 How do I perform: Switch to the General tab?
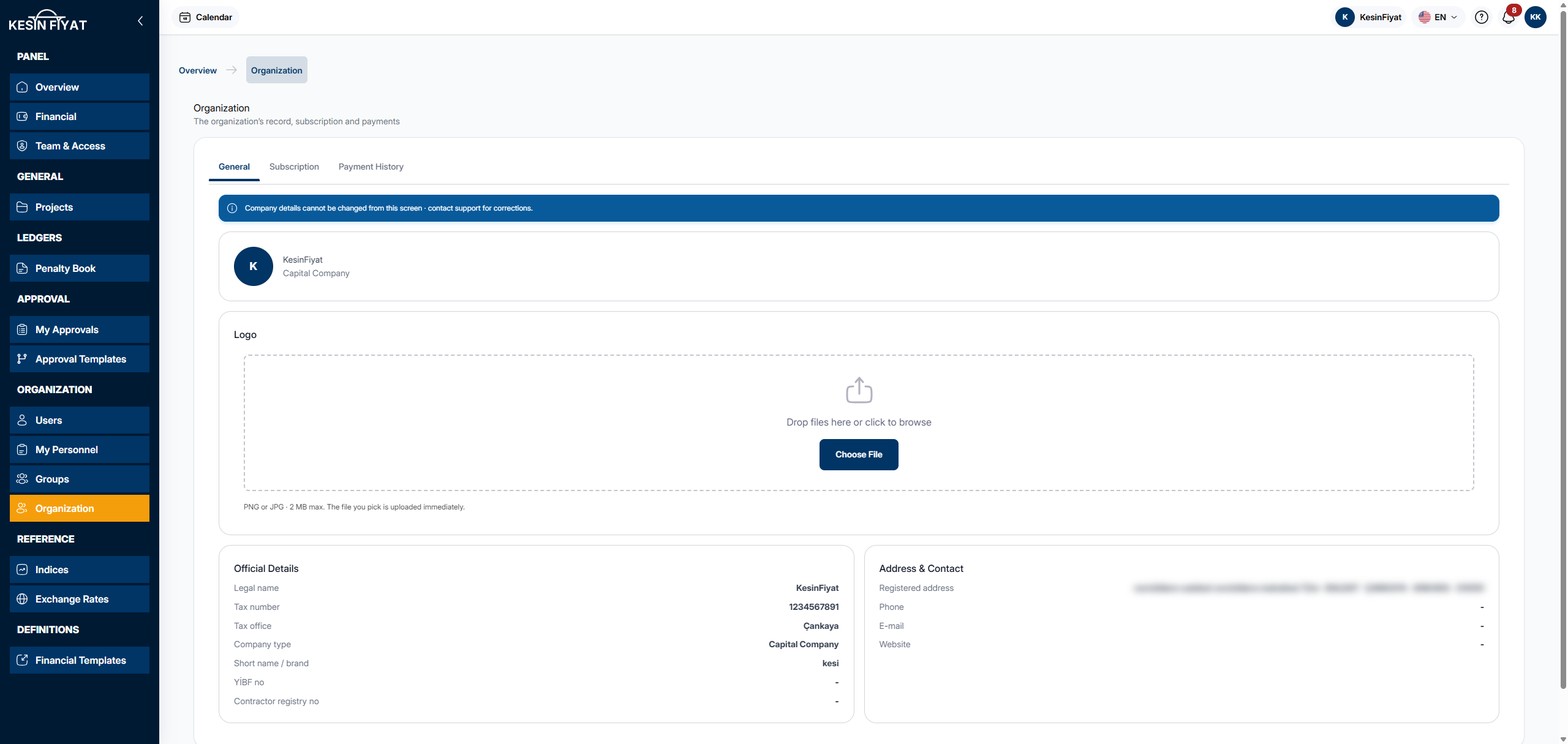[234, 167]
